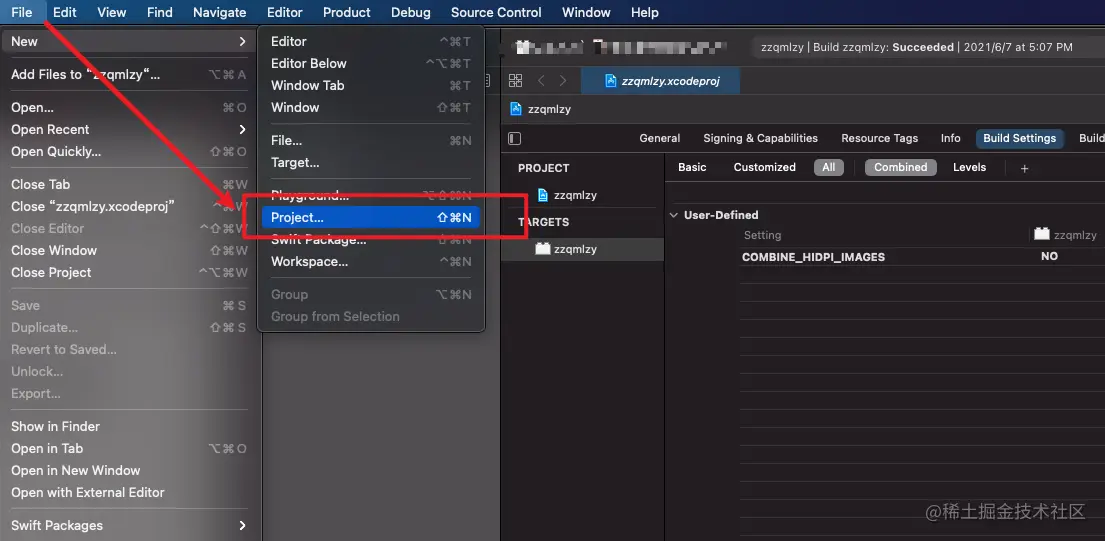The height and width of the screenshot is (541, 1105).
Task: Collapse the User-Defined section
Action: click(x=674, y=215)
